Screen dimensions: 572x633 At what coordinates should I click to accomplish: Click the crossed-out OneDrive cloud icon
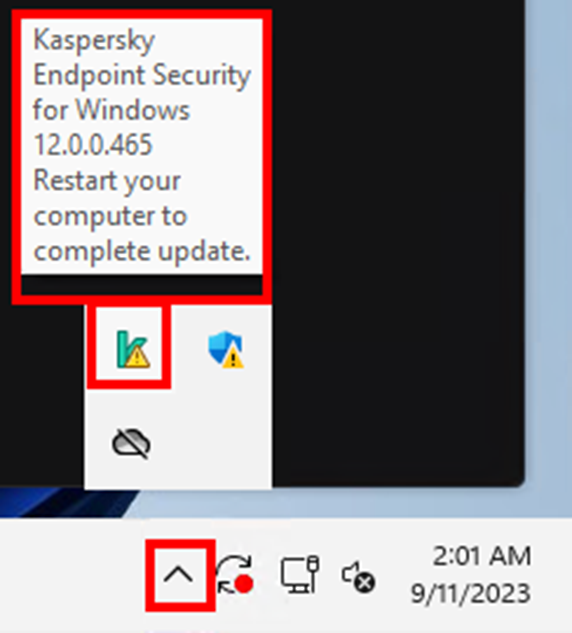point(131,443)
